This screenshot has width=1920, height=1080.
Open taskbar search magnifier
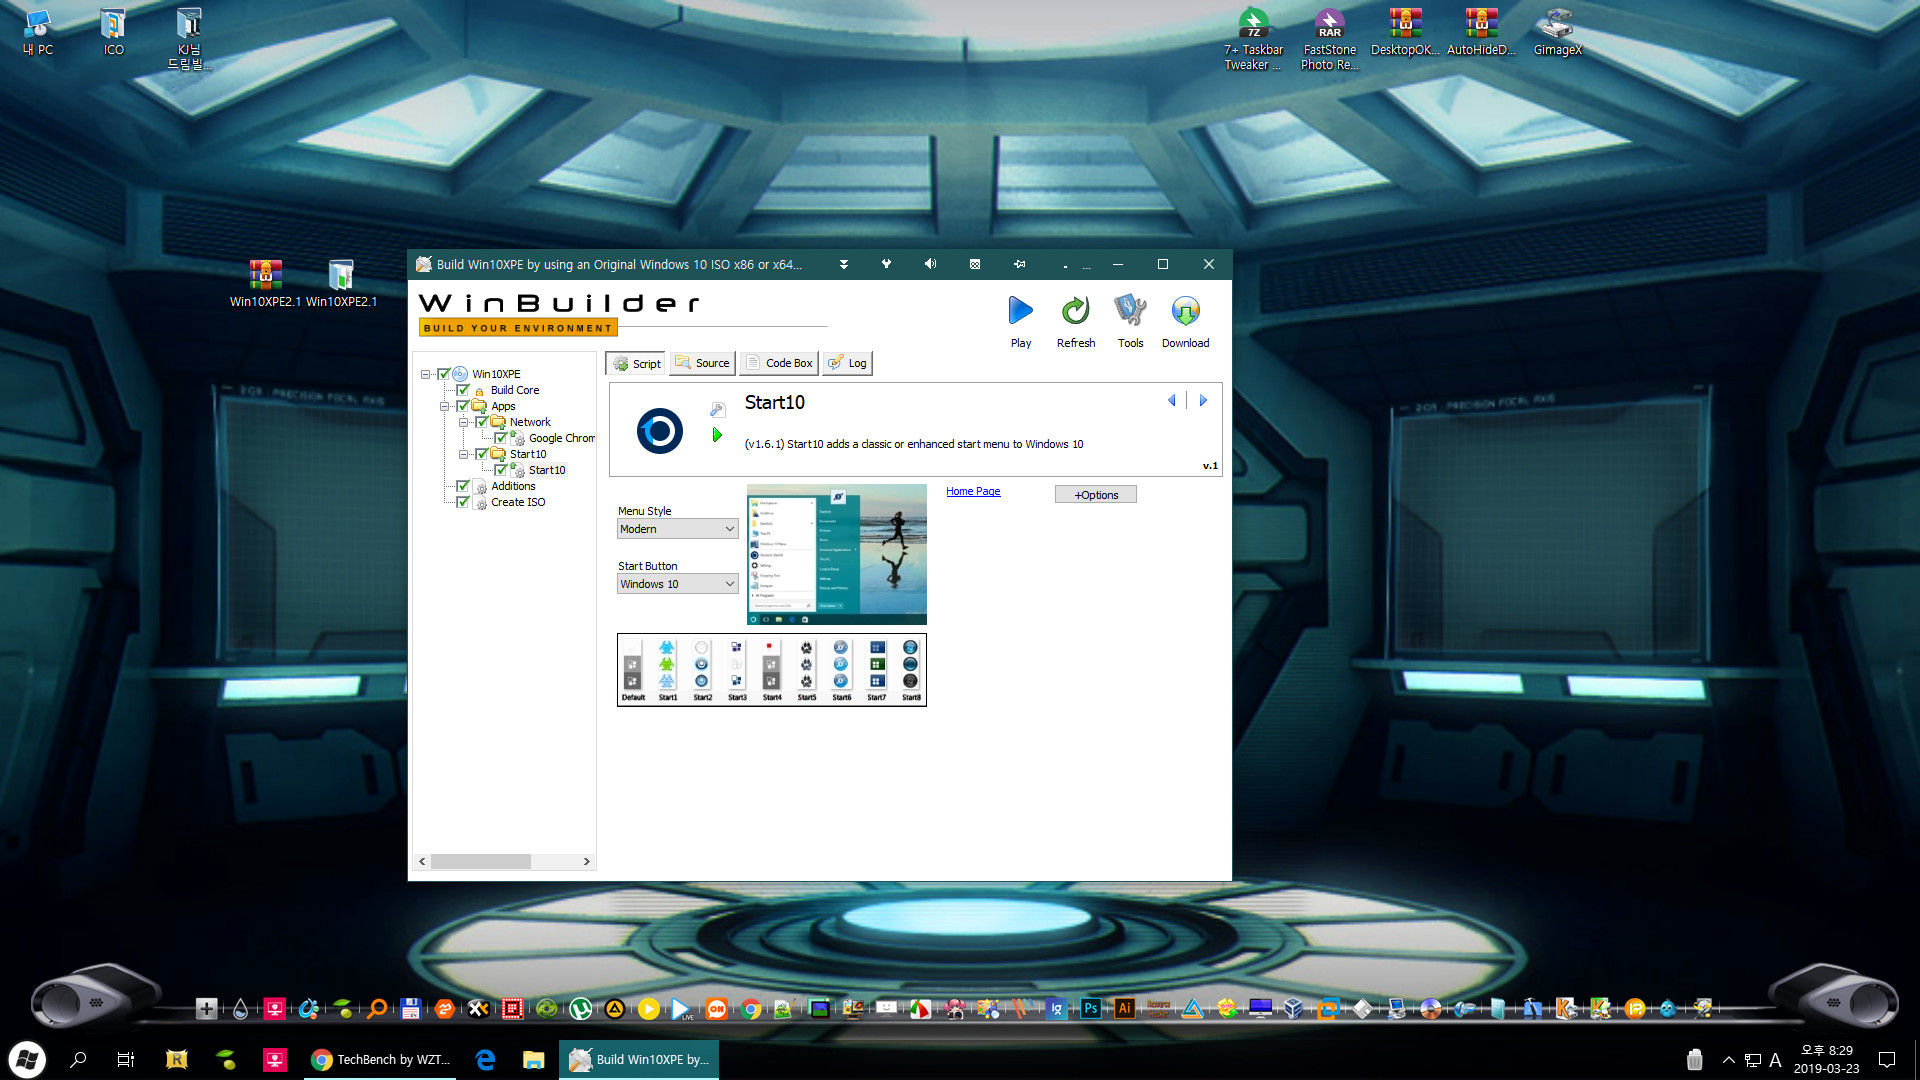pos(78,1060)
